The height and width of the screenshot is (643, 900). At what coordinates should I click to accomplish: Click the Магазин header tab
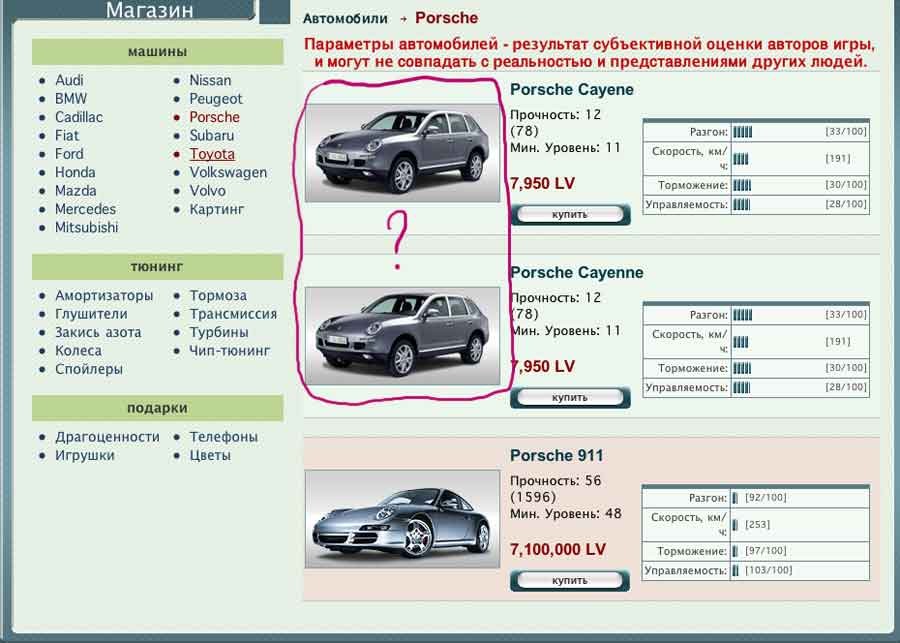(x=149, y=10)
